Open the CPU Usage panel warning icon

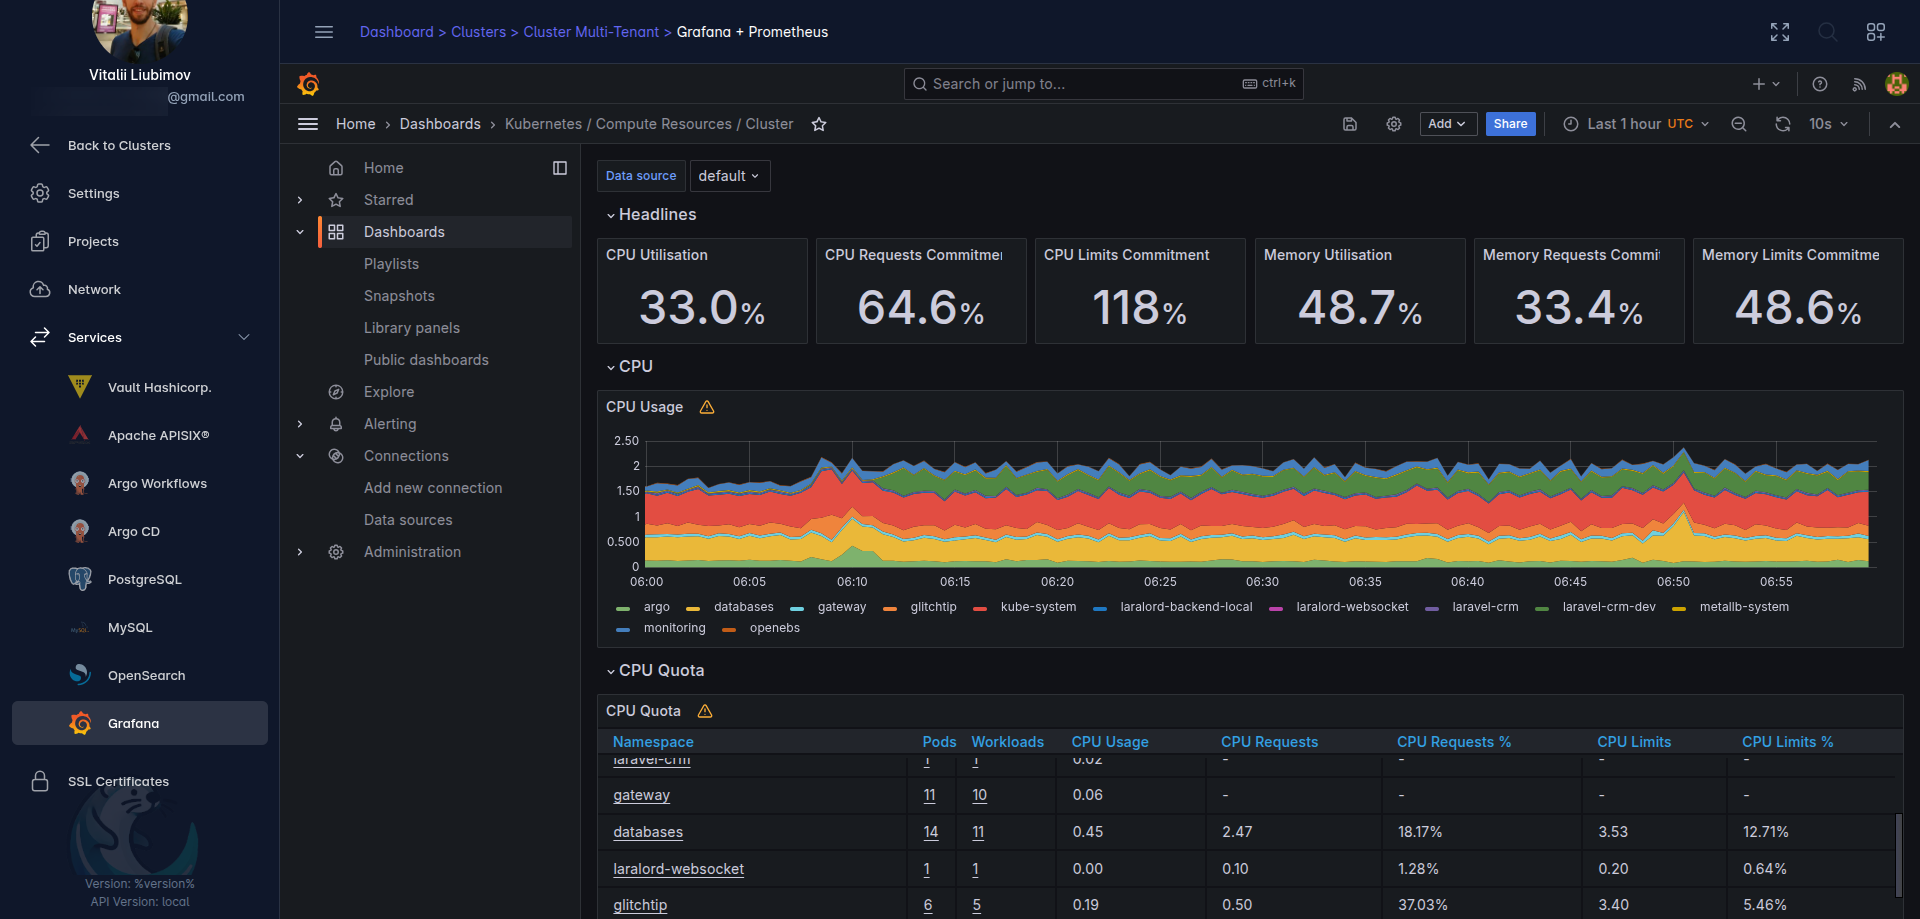click(707, 407)
